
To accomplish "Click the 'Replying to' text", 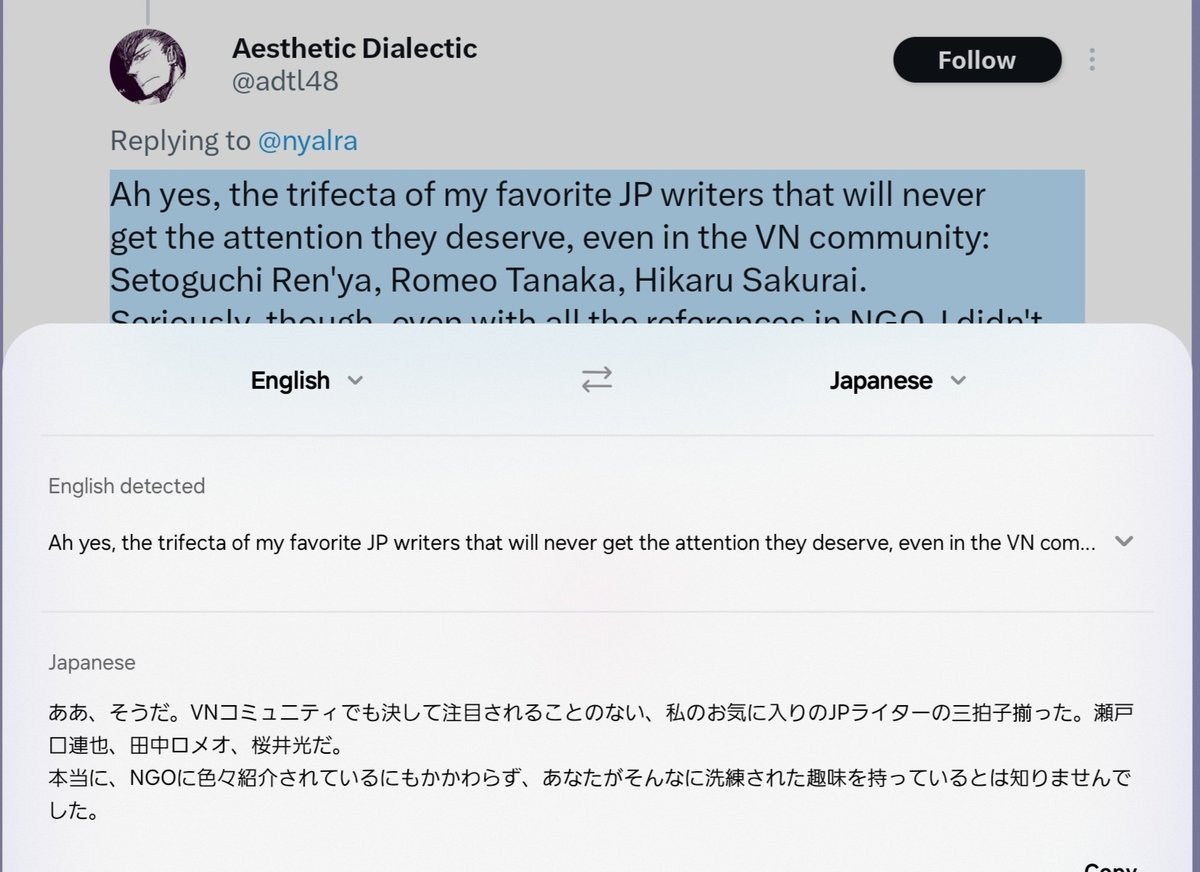I will click(180, 141).
